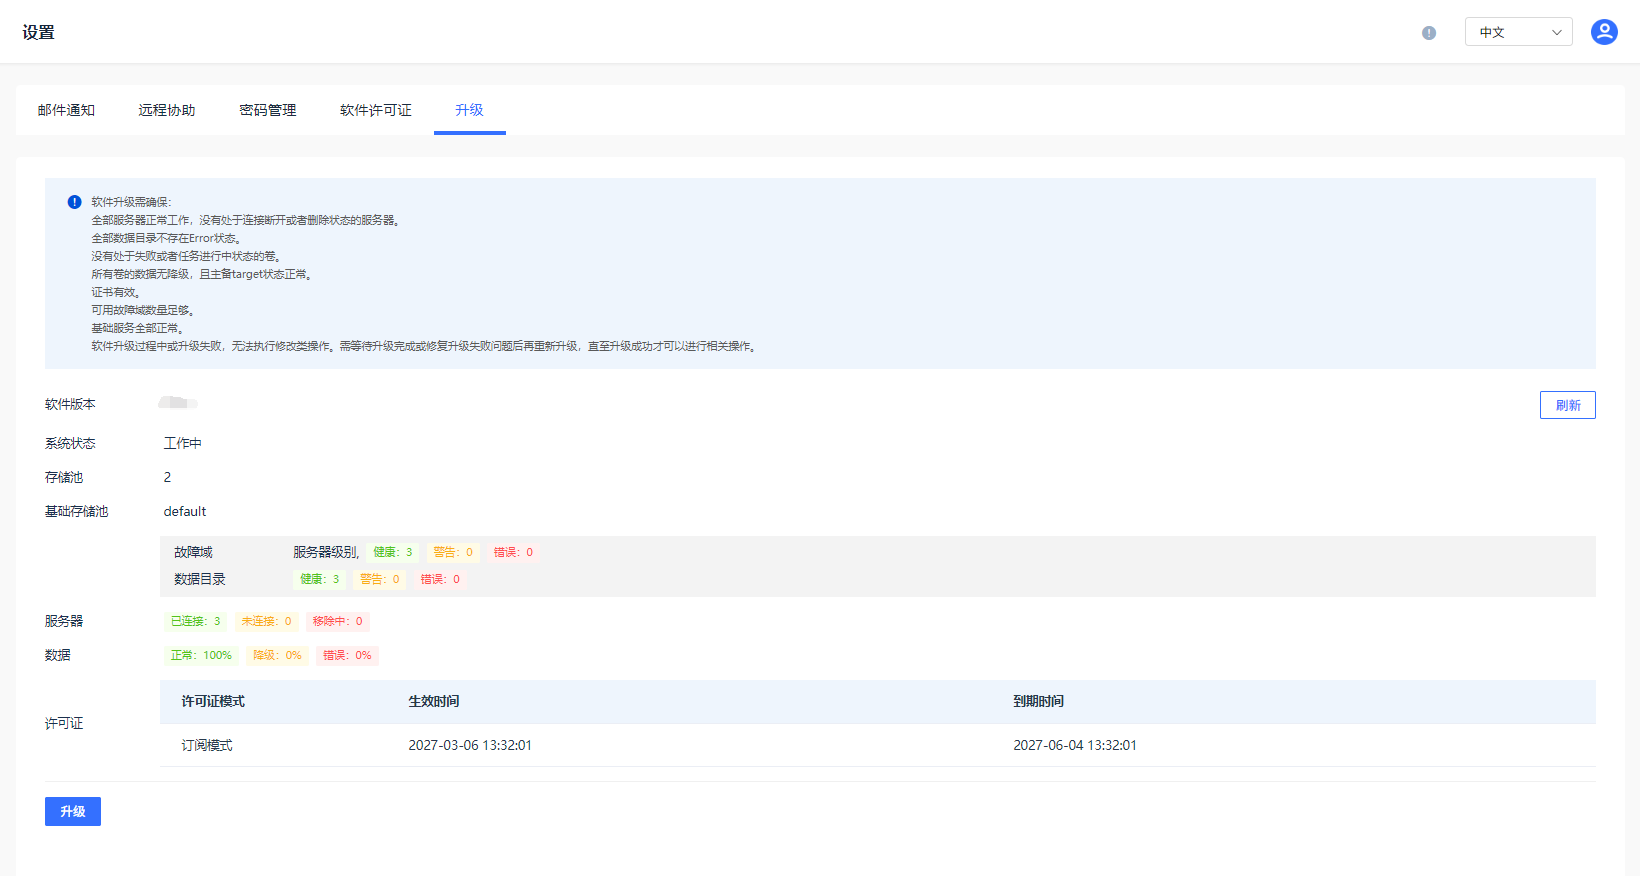Click the 正常: 100% data status tag
This screenshot has width=1640, height=876.
pos(200,655)
